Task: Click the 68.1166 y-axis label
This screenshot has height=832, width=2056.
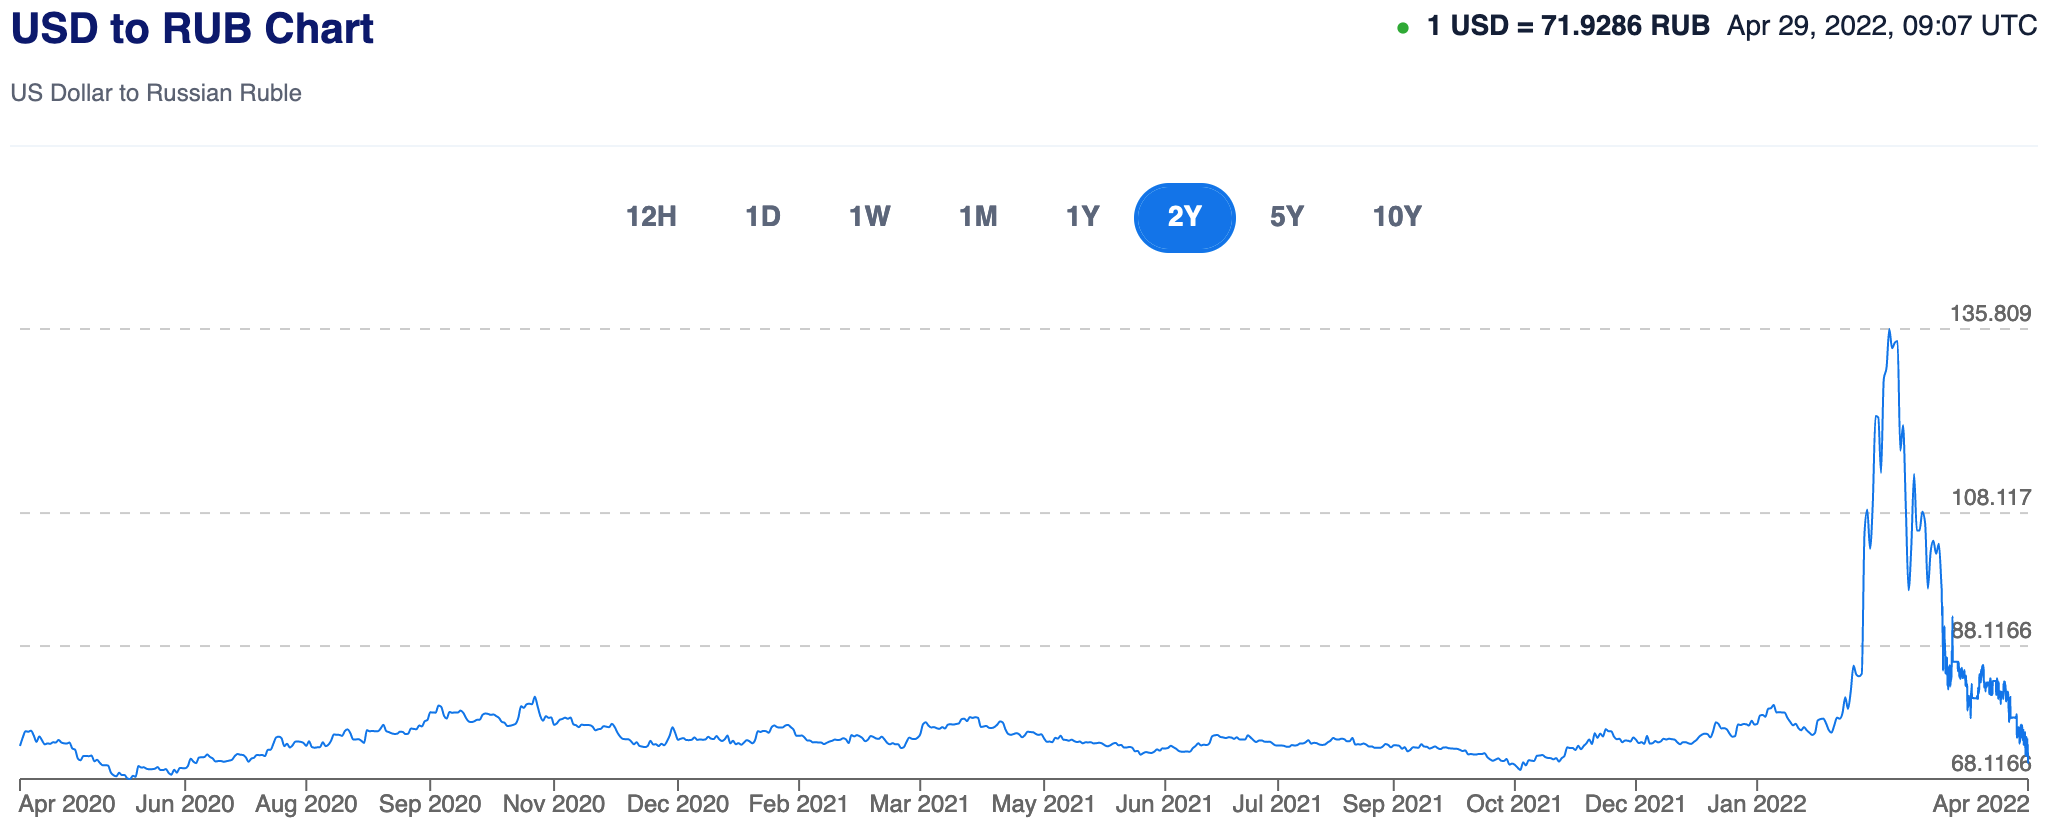Action: [x=1990, y=764]
